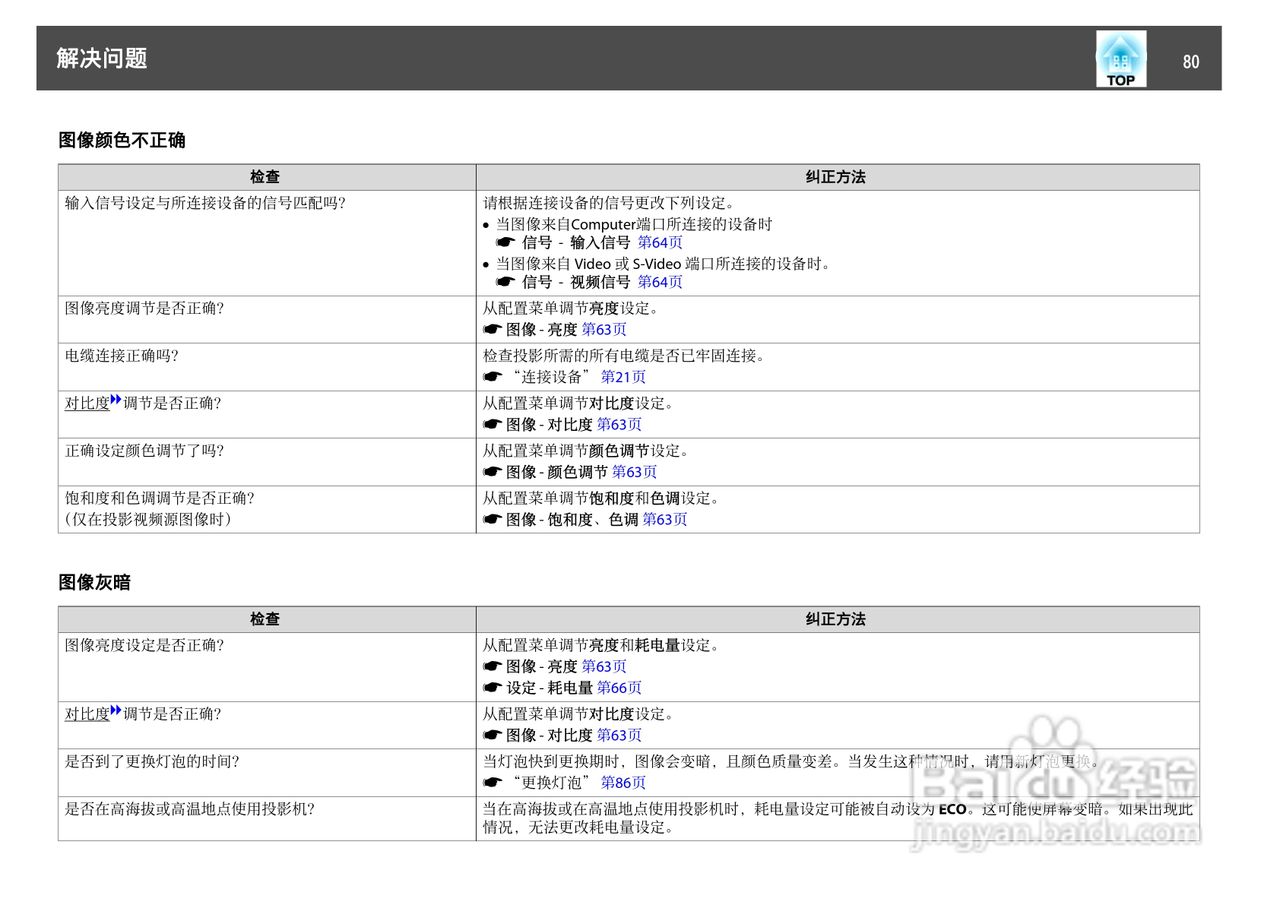1280x905 pixels.
Task: Open 第21页 link for 连接设备
Action: [x=623, y=377]
